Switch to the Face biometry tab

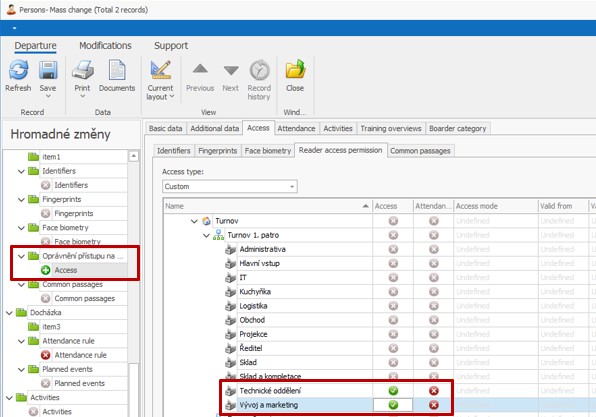268,151
